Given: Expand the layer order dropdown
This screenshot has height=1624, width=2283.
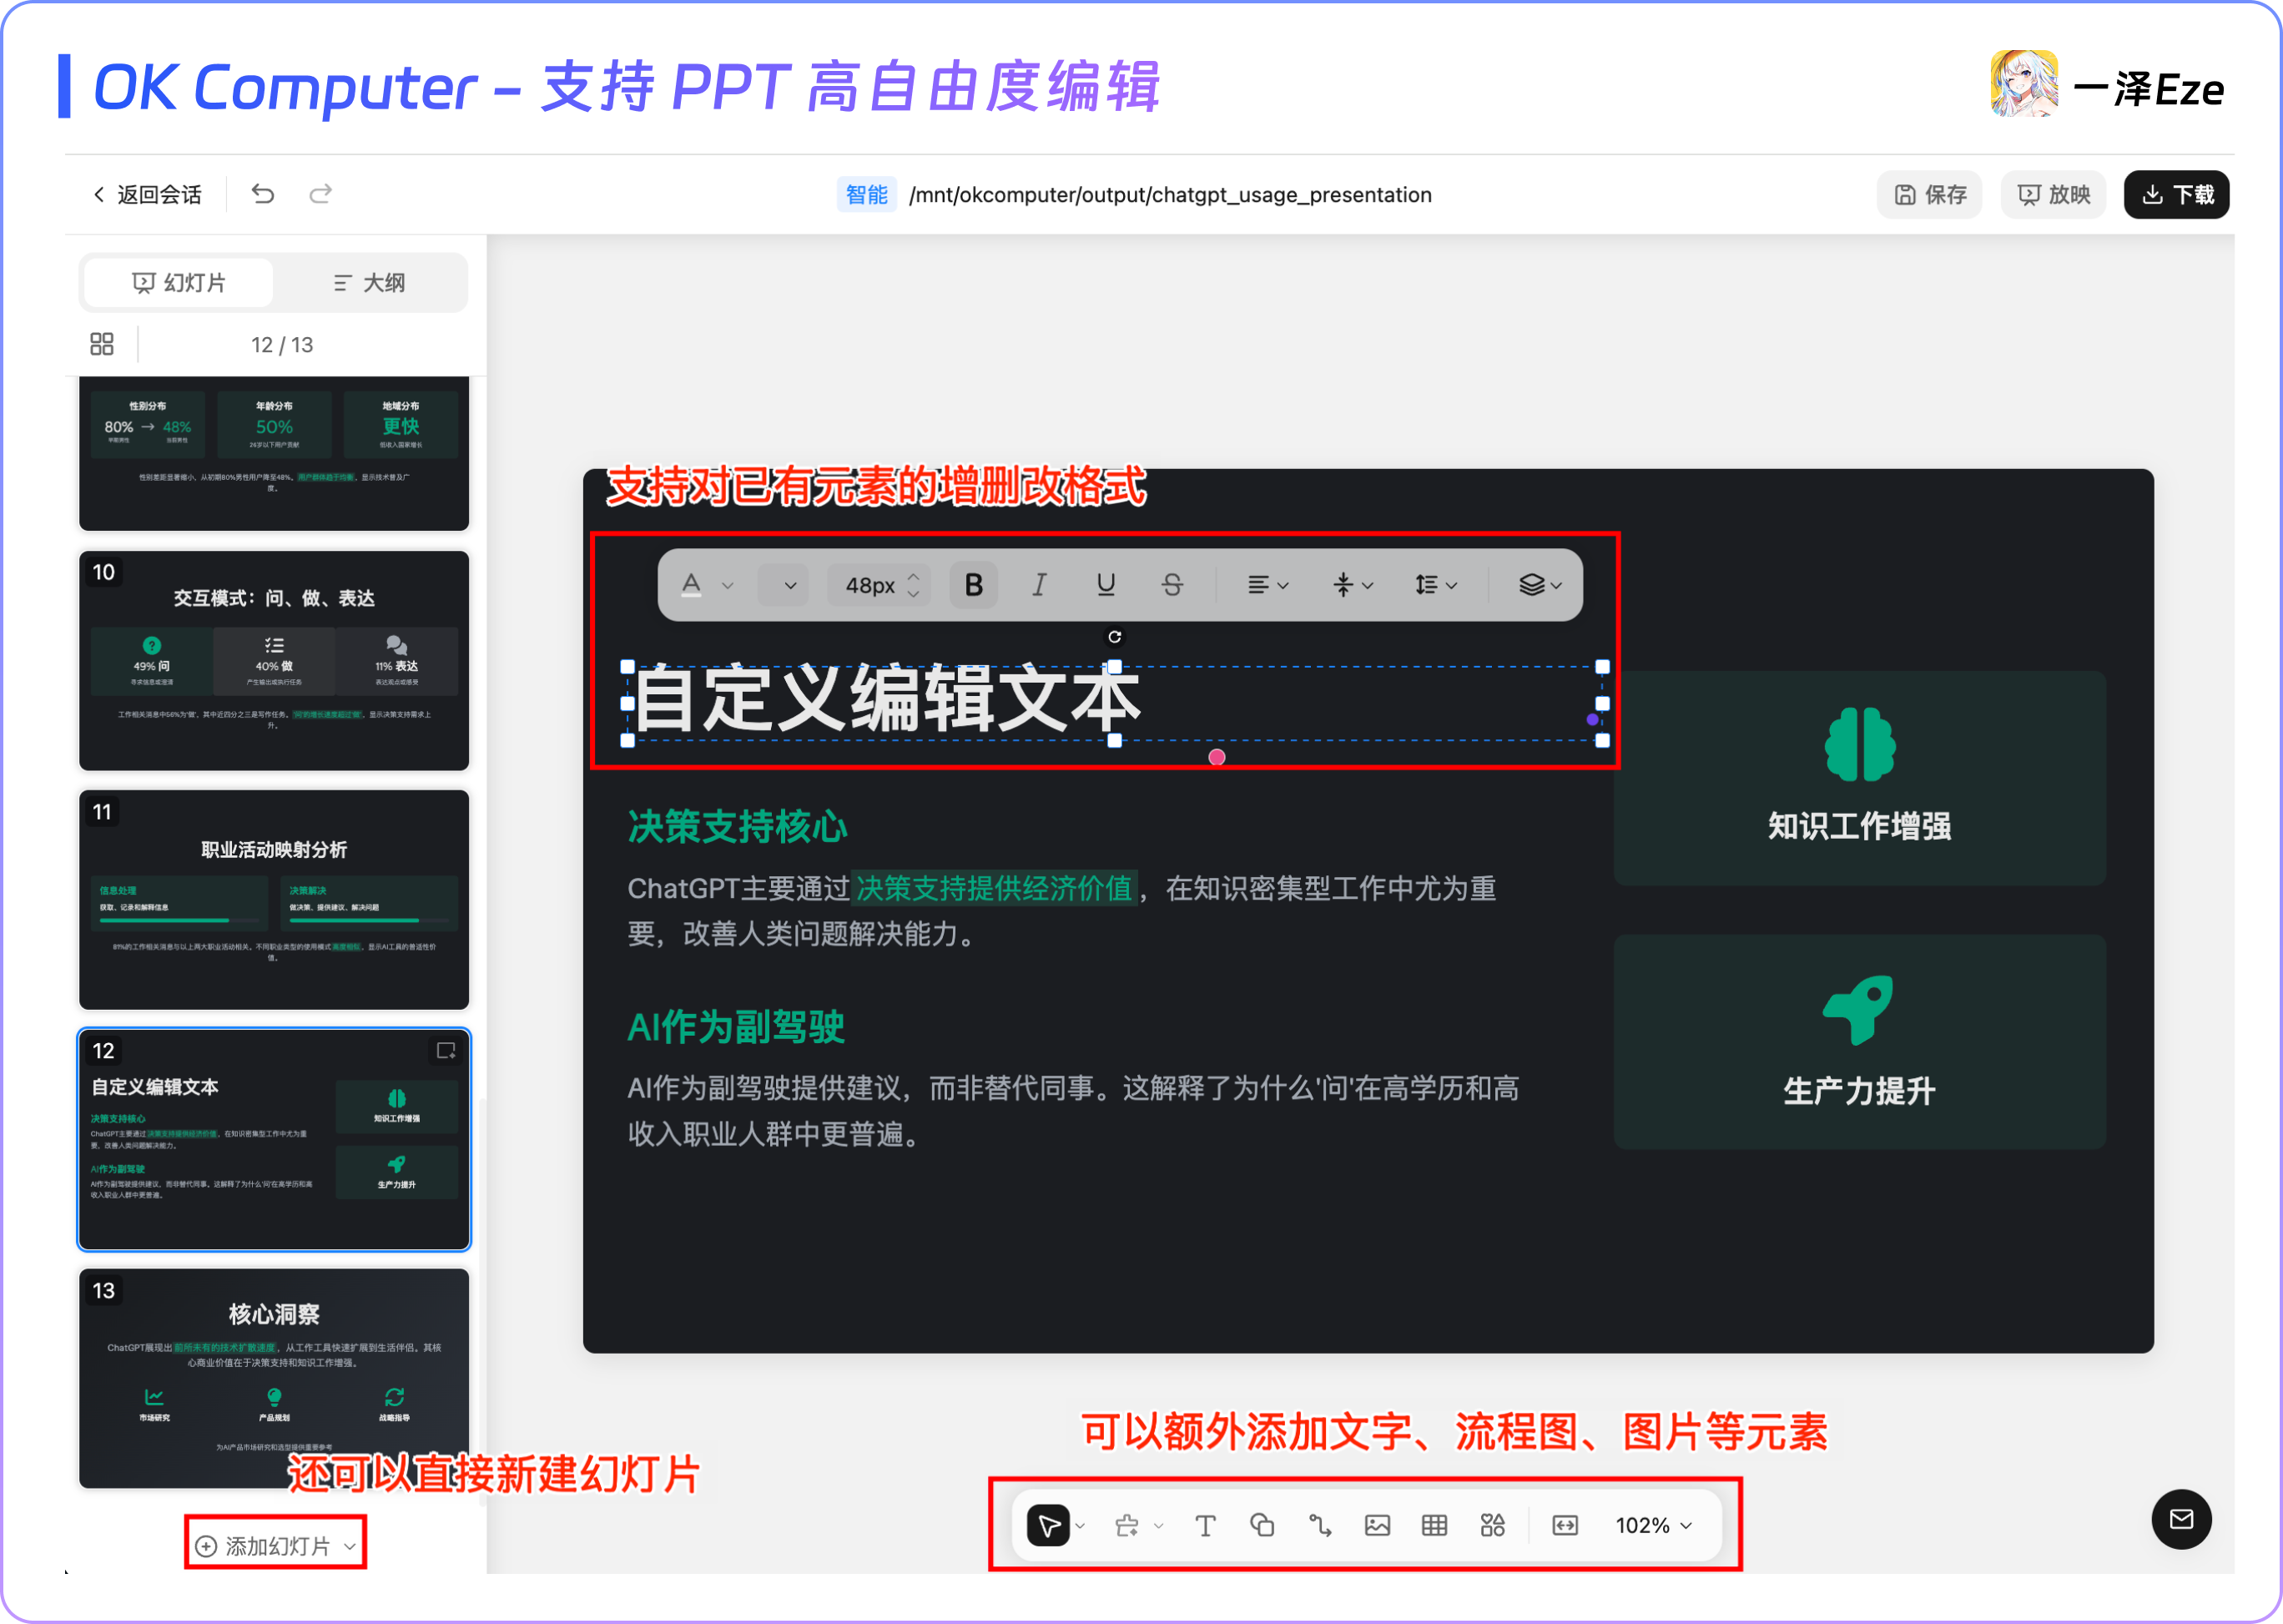Looking at the screenshot, I should click(1540, 585).
